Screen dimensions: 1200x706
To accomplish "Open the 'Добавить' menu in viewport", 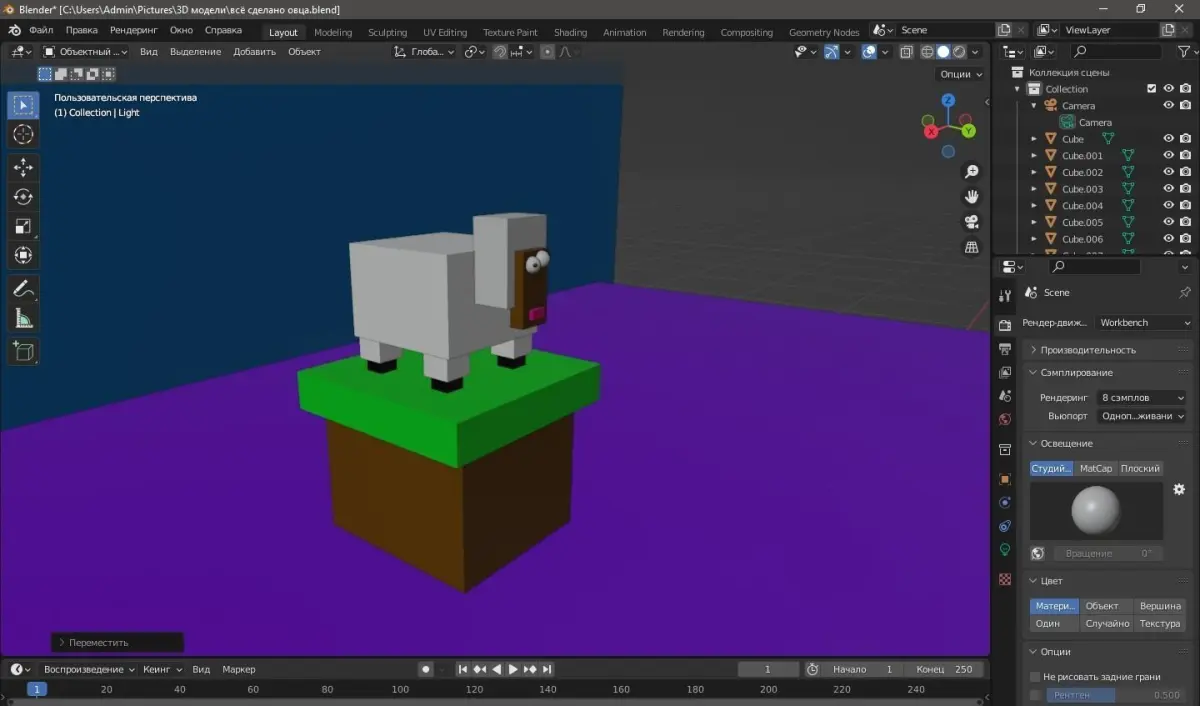I will [254, 52].
